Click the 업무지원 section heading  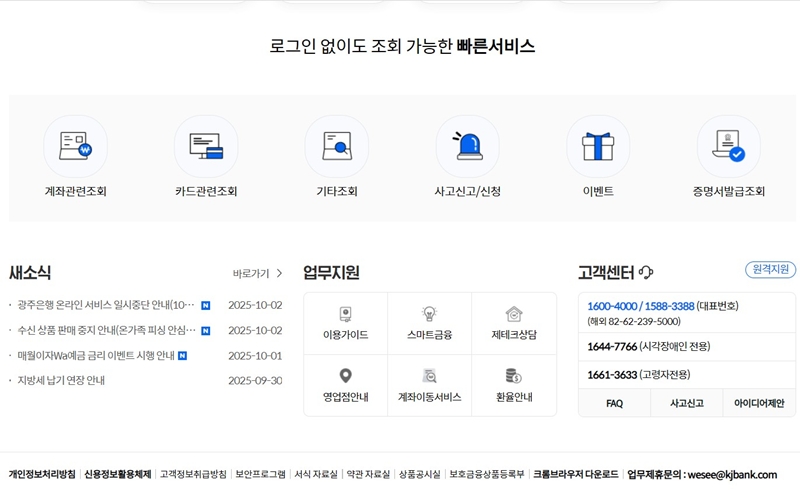click(331, 272)
